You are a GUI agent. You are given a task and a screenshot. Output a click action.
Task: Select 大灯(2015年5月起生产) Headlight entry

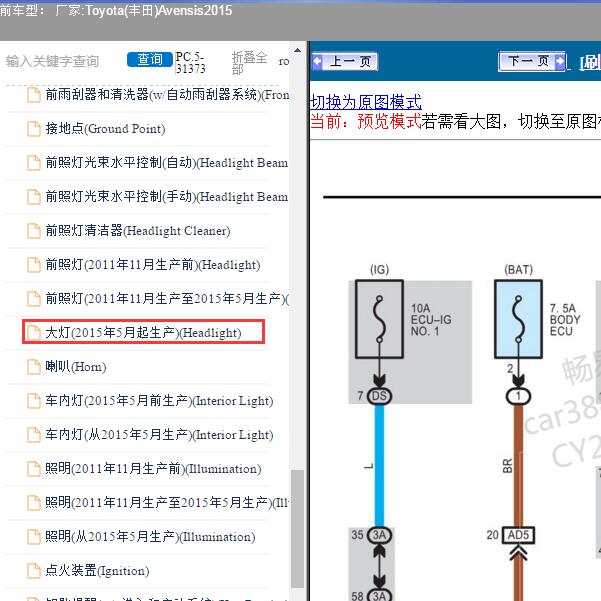pos(143,332)
